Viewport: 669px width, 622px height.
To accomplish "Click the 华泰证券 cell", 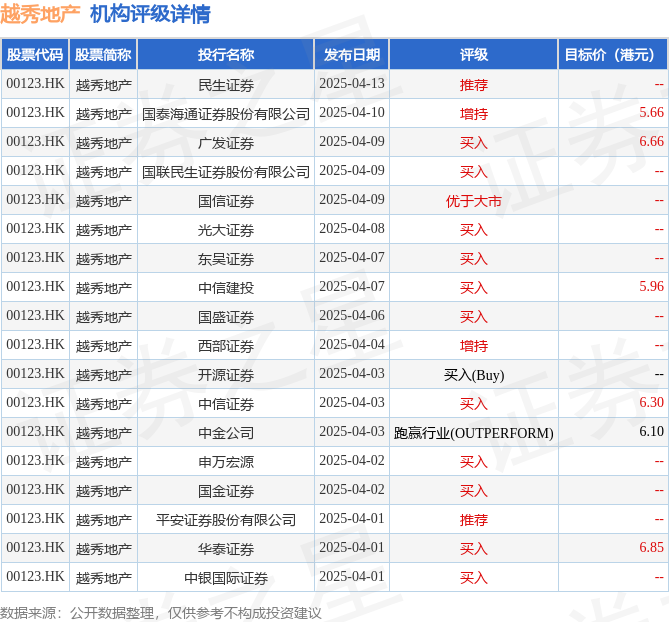I will (x=226, y=549).
